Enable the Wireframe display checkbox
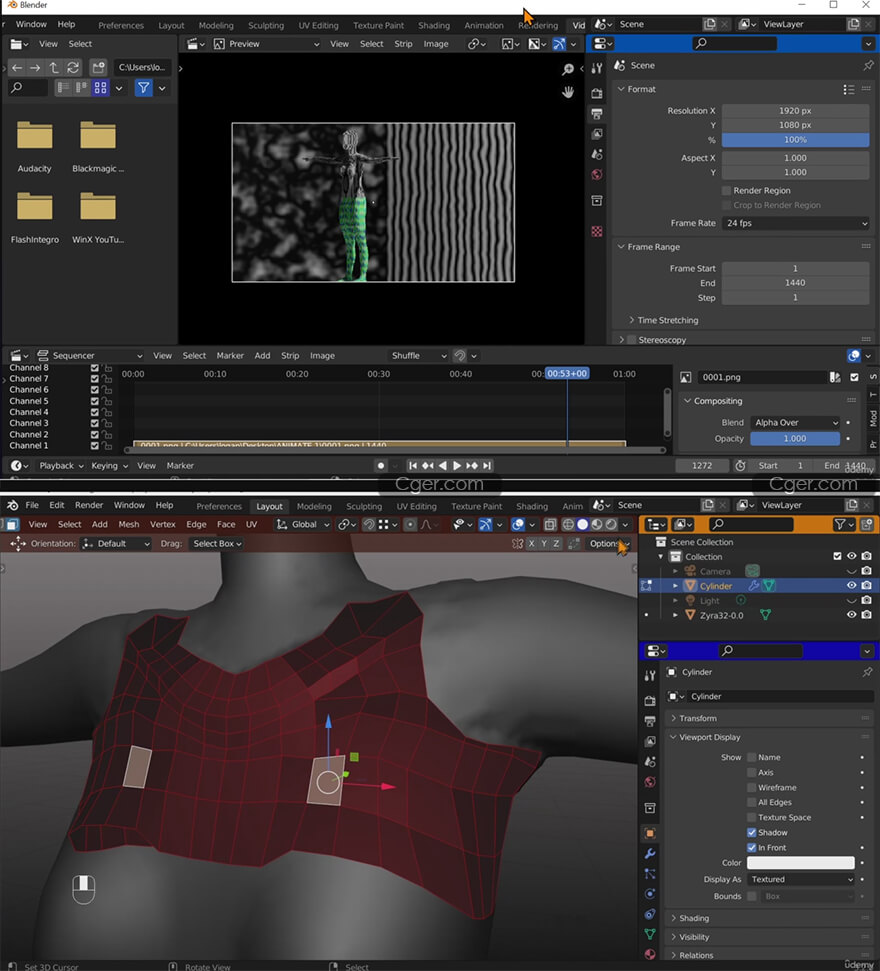The image size is (880, 971). [x=752, y=788]
